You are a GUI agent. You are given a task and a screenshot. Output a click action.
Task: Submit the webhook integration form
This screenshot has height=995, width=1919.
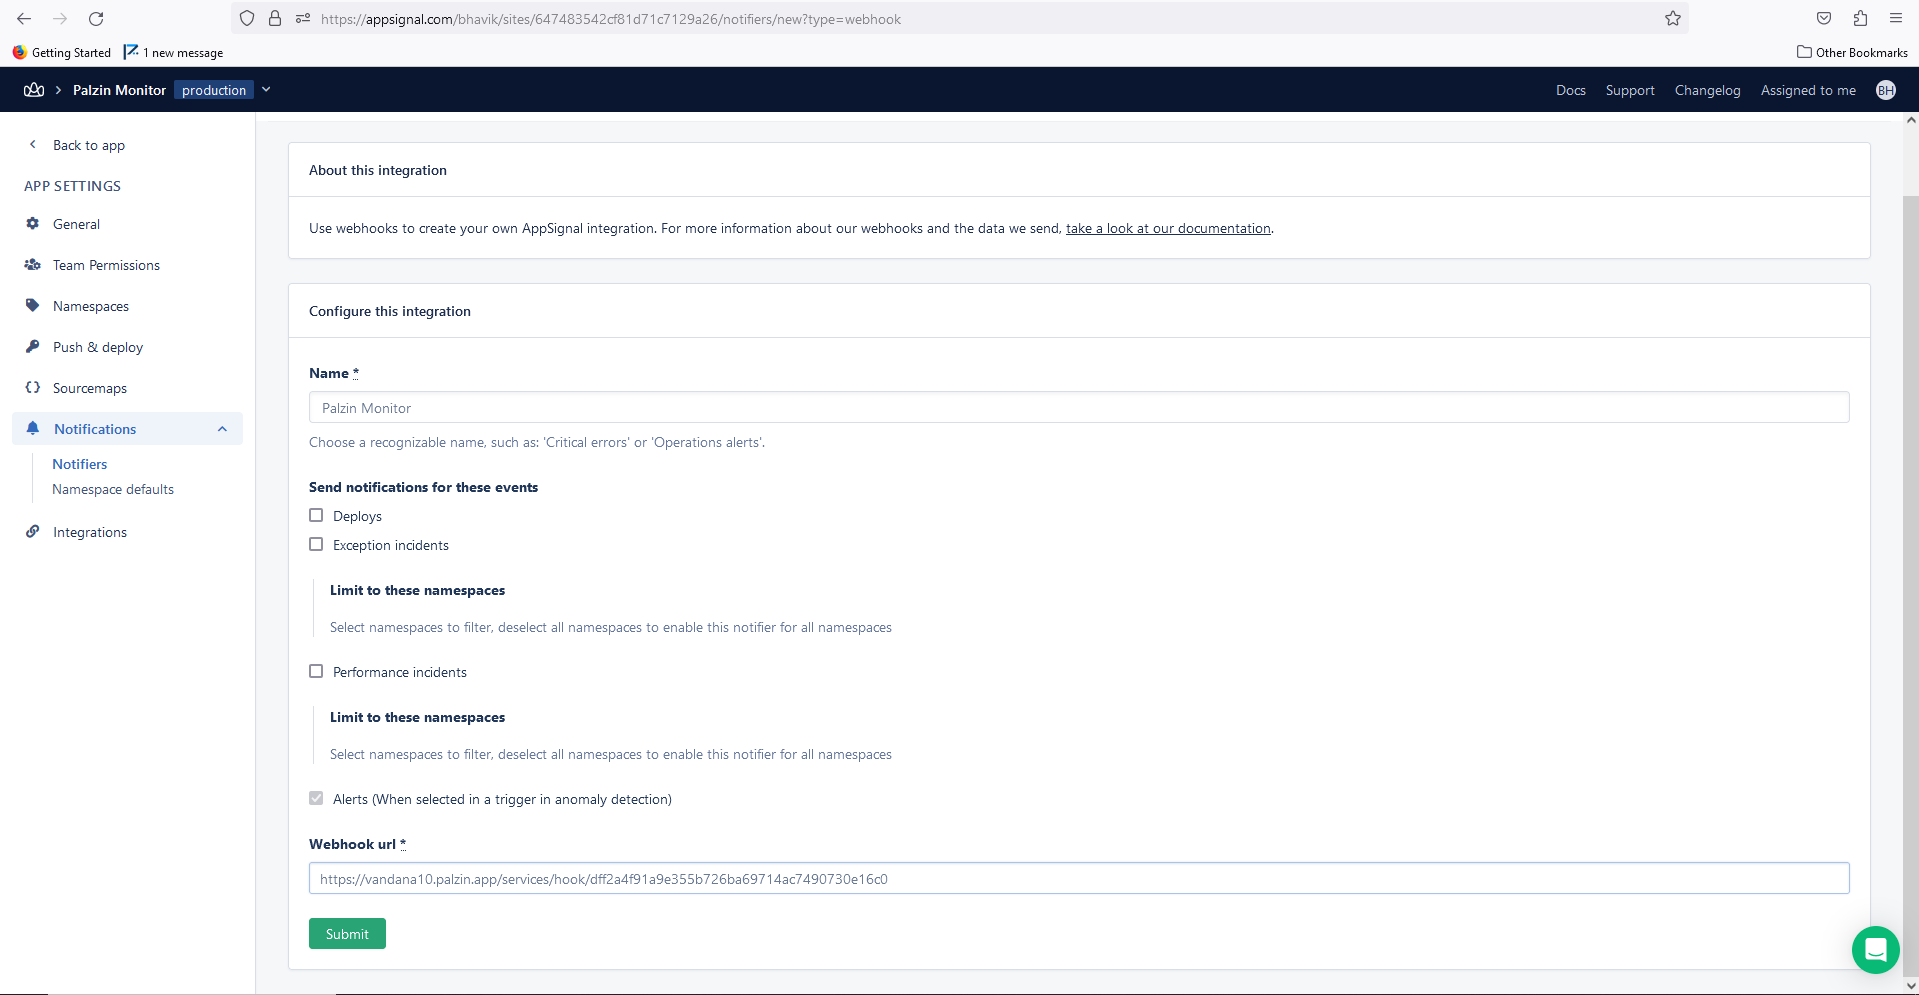click(x=347, y=934)
